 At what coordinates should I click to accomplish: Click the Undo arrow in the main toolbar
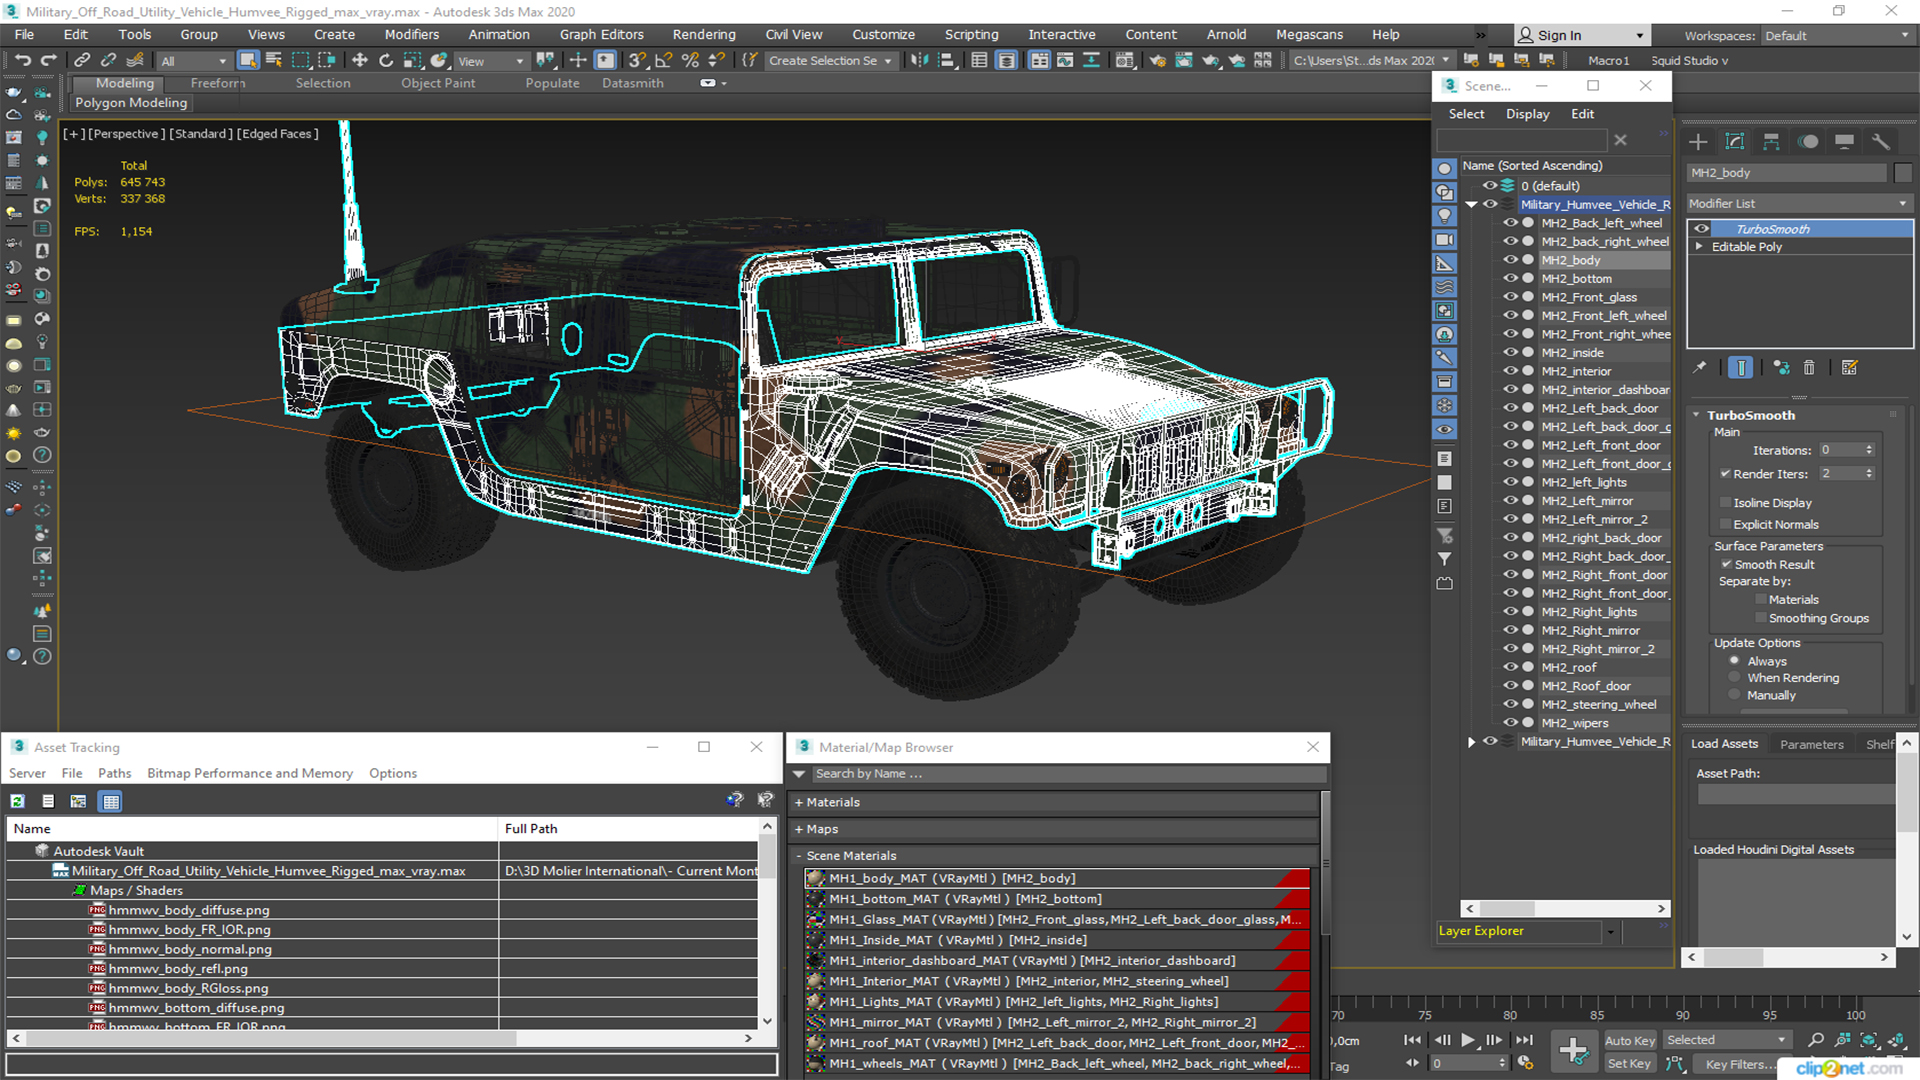[22, 60]
